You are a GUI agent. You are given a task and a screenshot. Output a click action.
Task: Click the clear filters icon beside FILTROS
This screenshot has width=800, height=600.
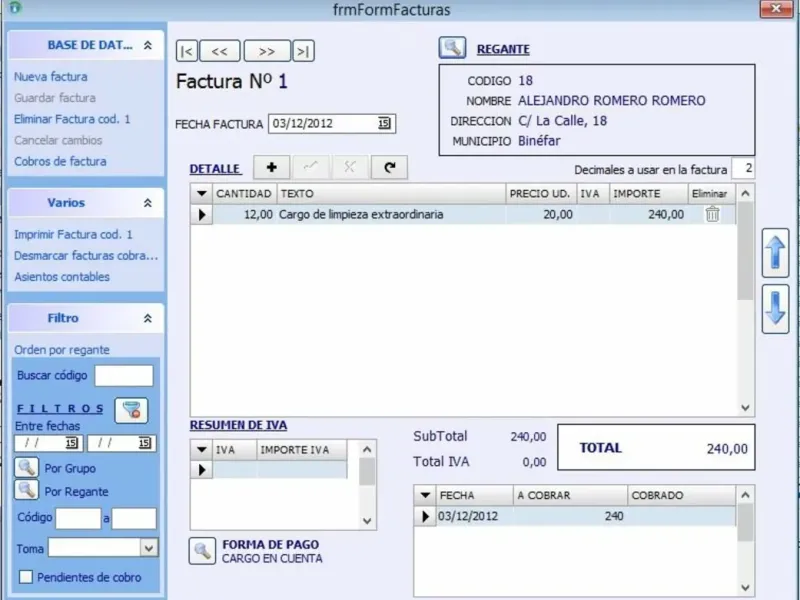131,409
